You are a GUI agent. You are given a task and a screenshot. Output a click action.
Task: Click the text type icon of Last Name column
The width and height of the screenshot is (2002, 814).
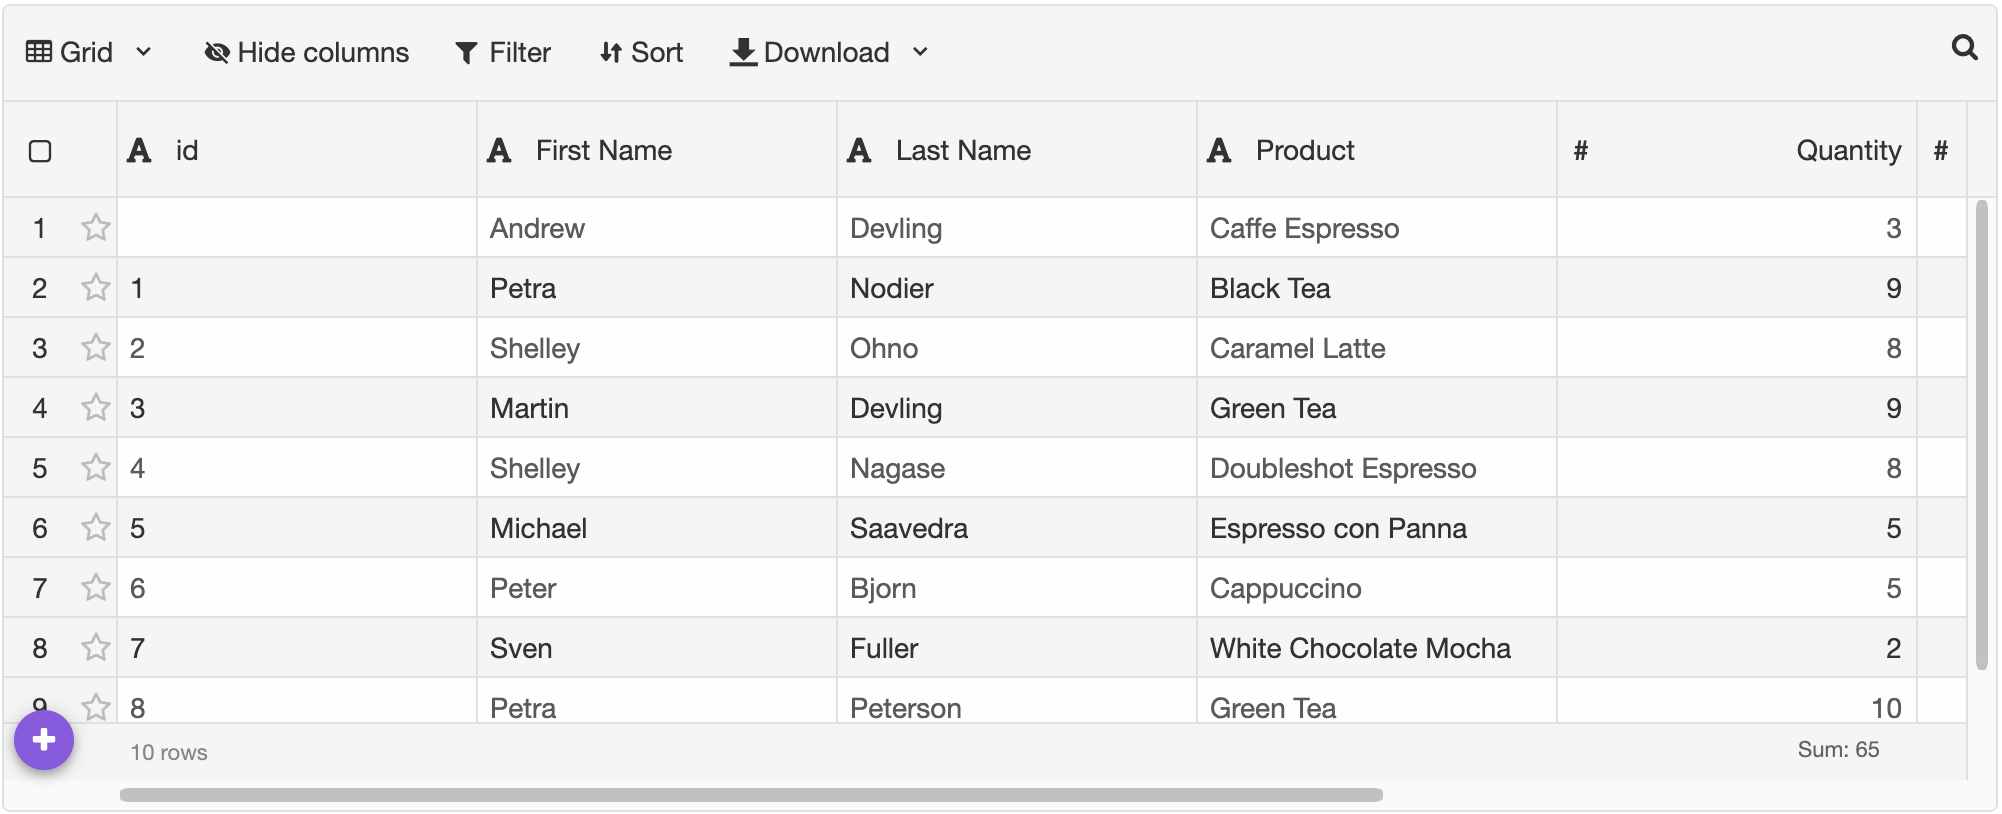860,151
